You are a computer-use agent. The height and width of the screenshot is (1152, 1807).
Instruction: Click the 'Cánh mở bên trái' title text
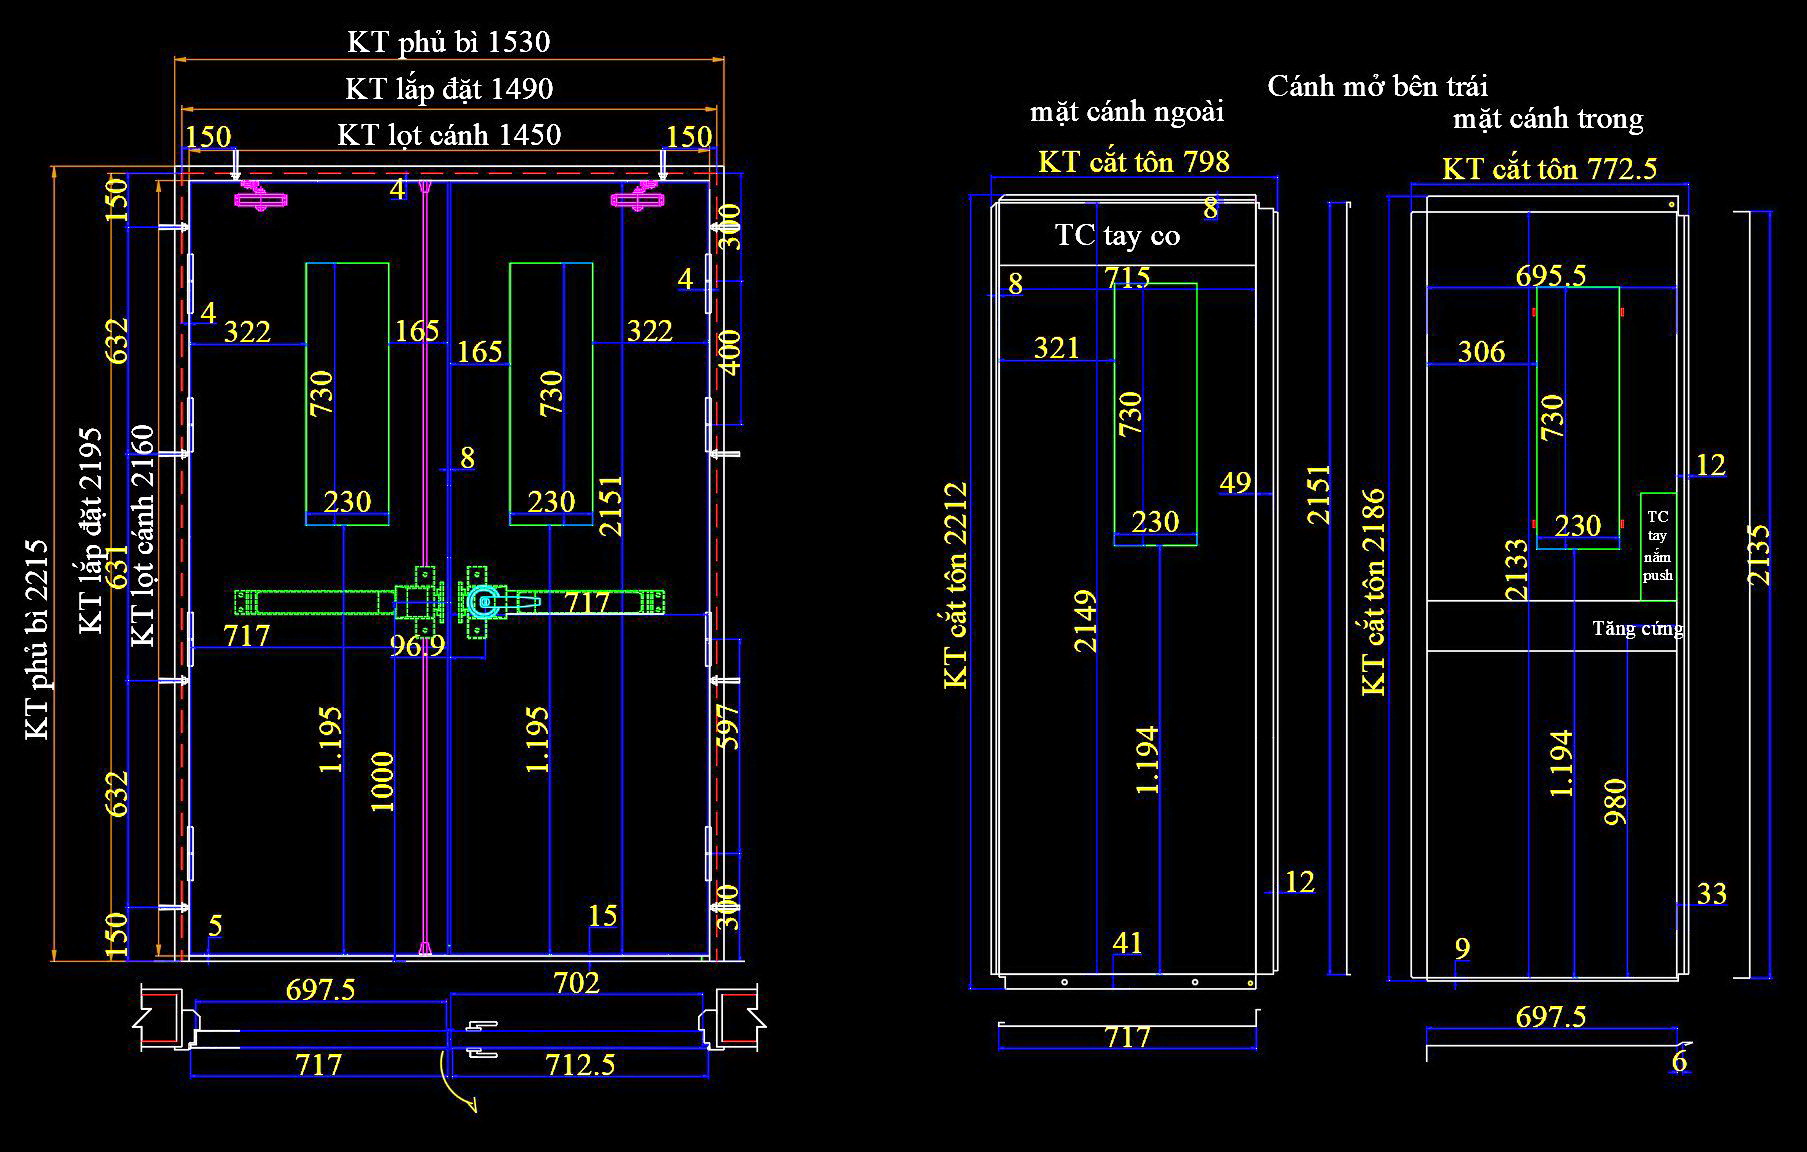click(x=1378, y=86)
